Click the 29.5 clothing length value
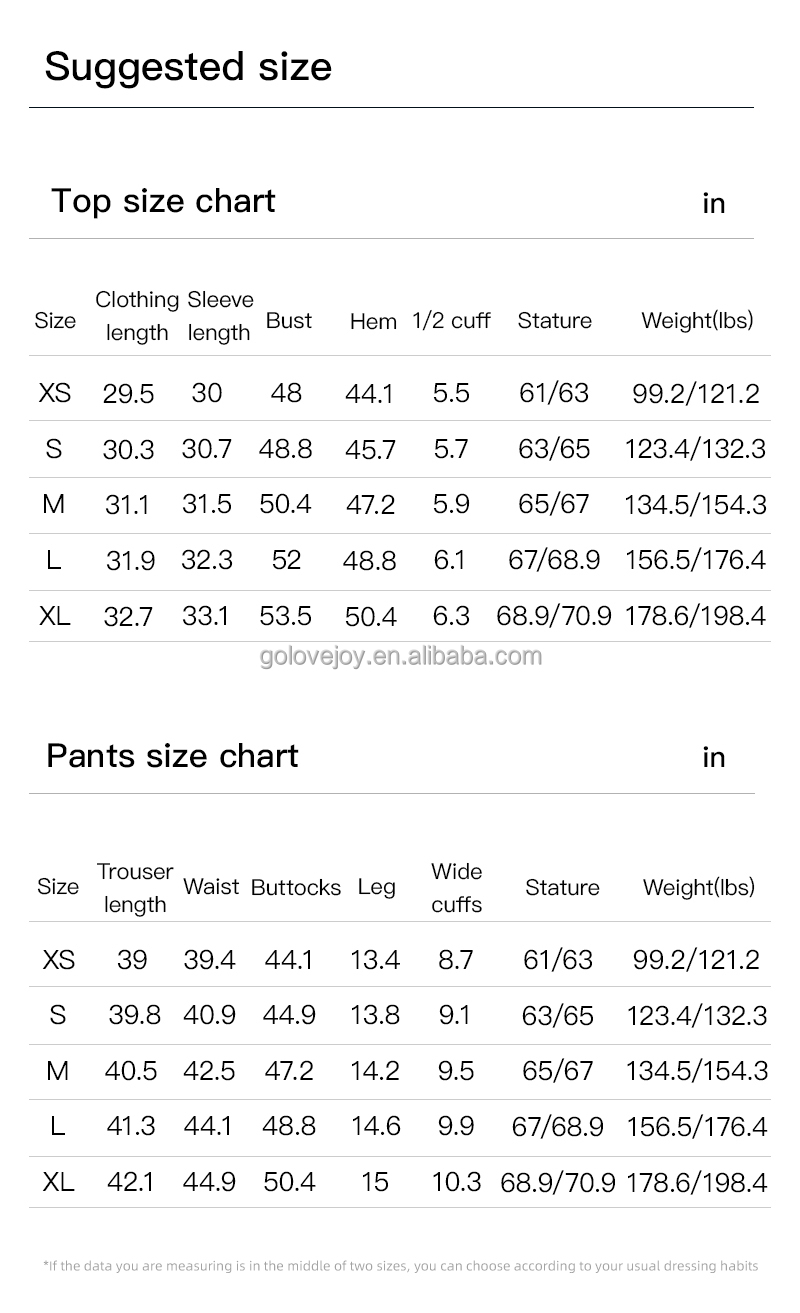800x1313 pixels. [x=128, y=393]
